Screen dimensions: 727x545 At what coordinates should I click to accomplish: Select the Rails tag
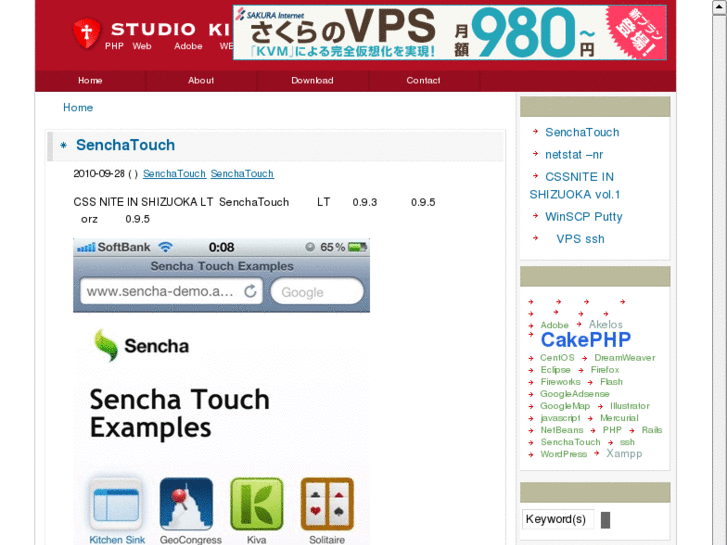pyautogui.click(x=652, y=430)
